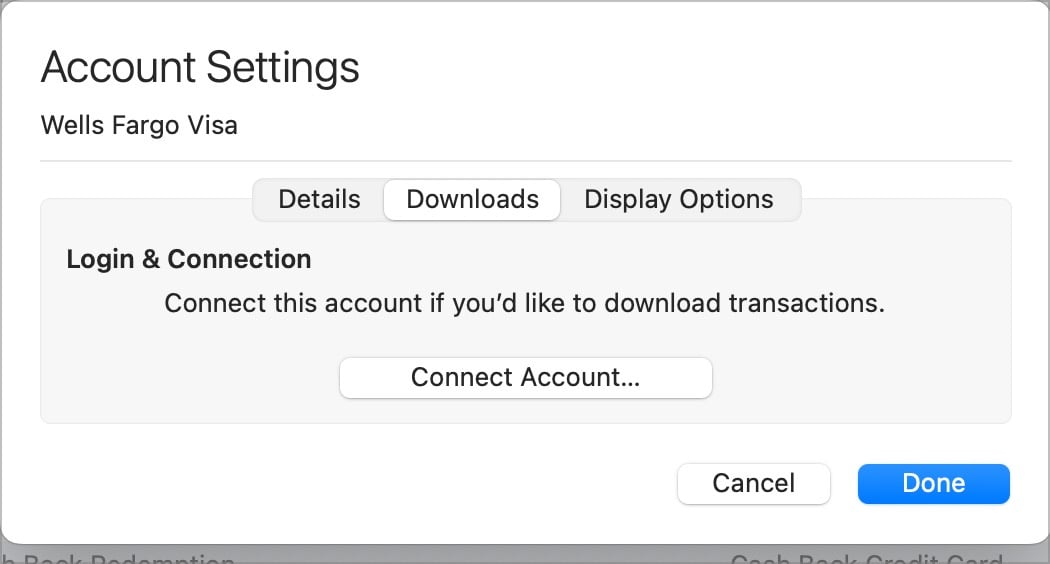The image size is (1050, 564).
Task: Select the Downloads tab
Action: (472, 200)
